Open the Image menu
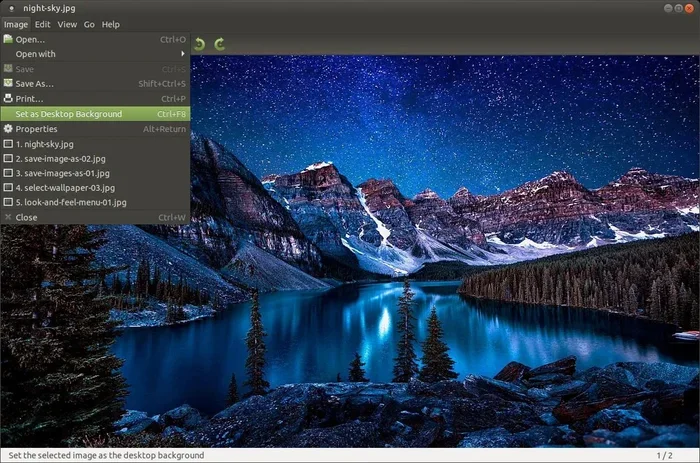The height and width of the screenshot is (463, 700). (16, 25)
